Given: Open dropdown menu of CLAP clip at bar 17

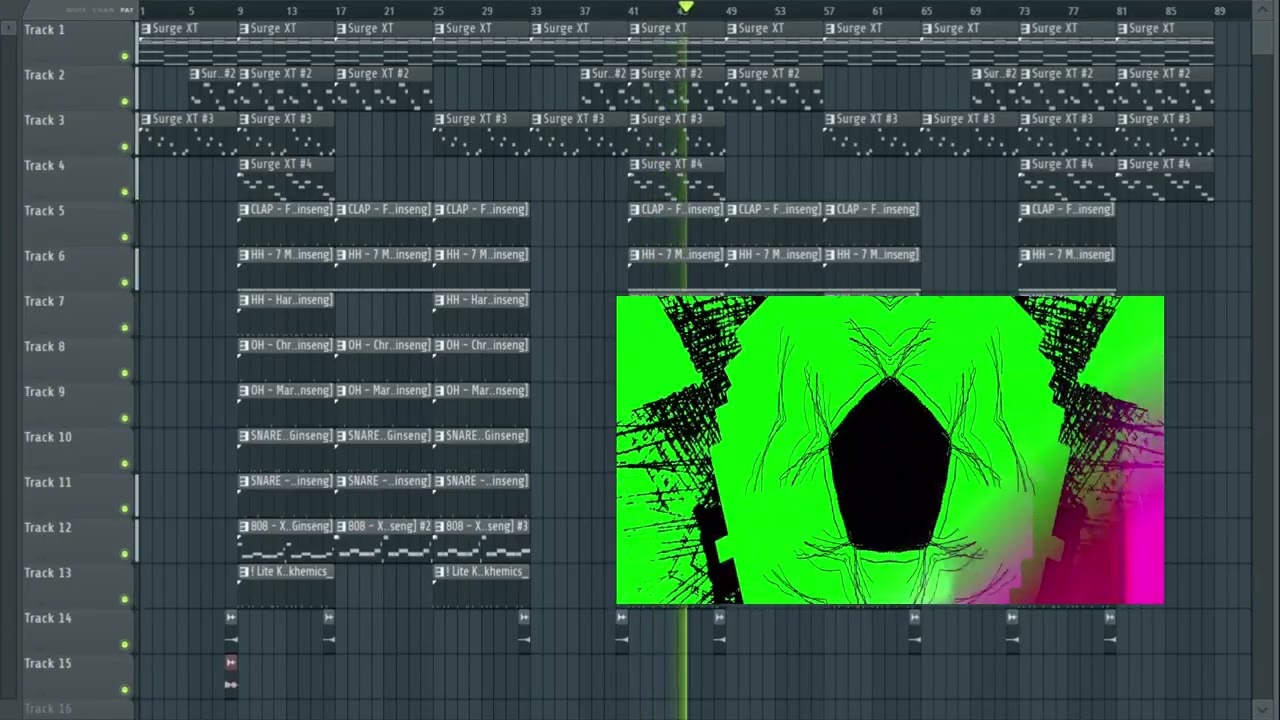Looking at the screenshot, I should 342,209.
